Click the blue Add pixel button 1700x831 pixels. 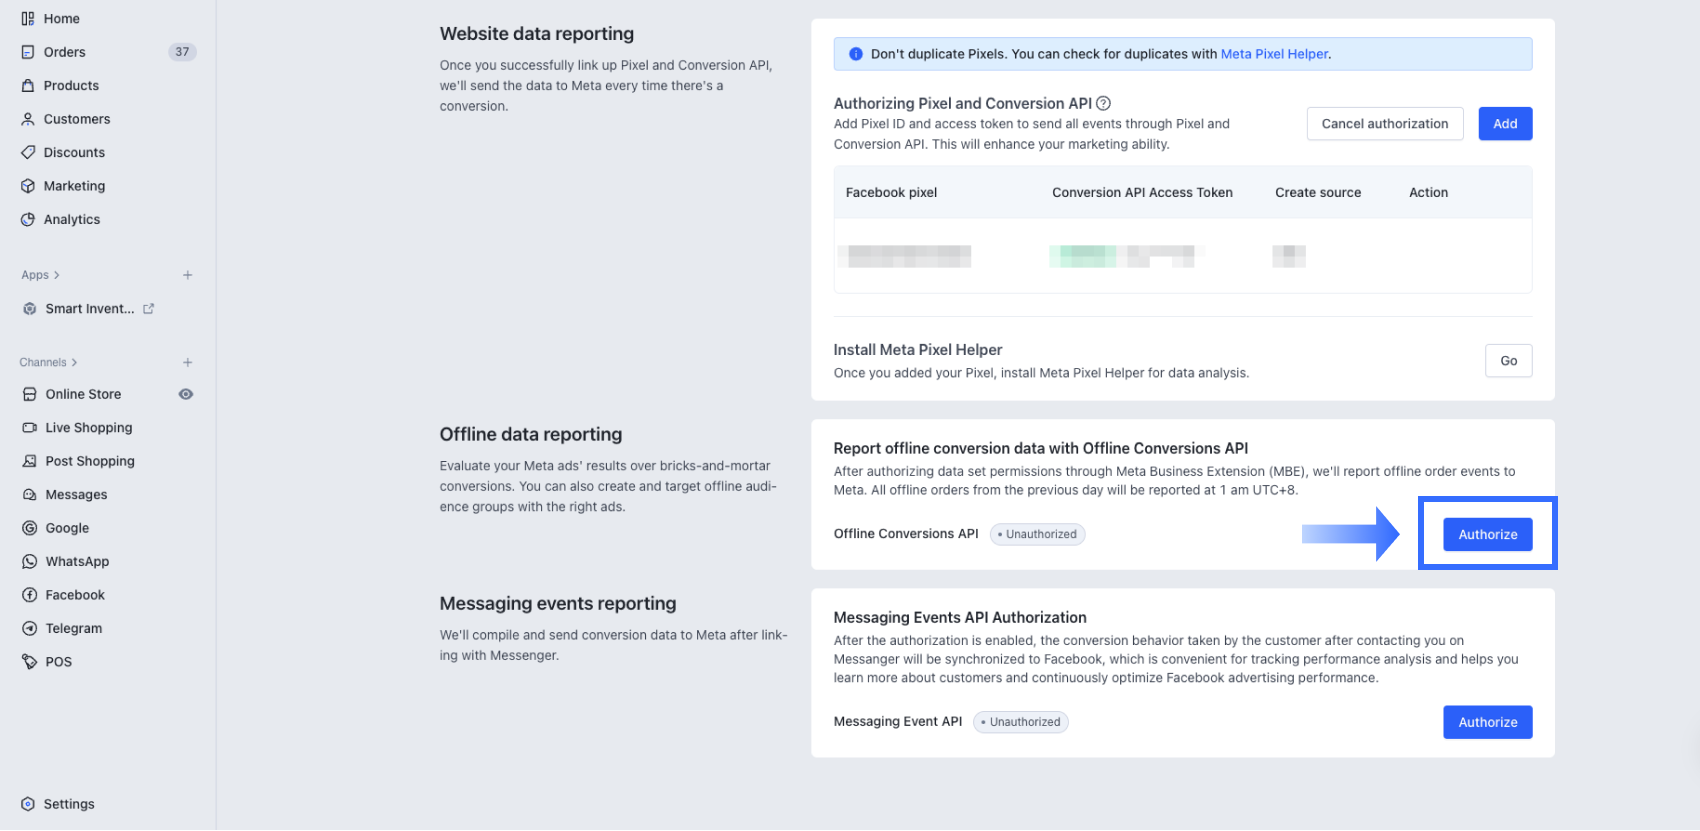coord(1505,124)
